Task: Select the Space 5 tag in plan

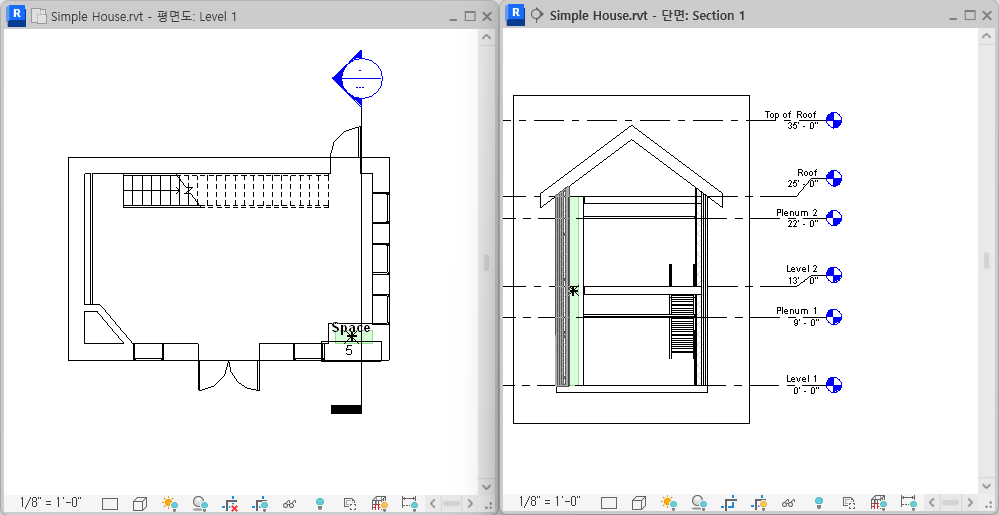Action: pos(351,341)
